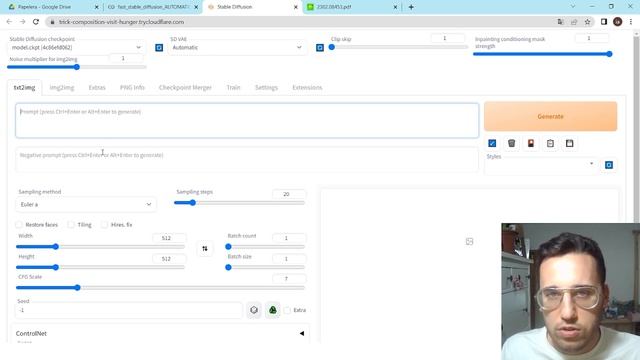
Task: Adjust Inpainting conditioning mask strength slider
Action: (543, 54)
